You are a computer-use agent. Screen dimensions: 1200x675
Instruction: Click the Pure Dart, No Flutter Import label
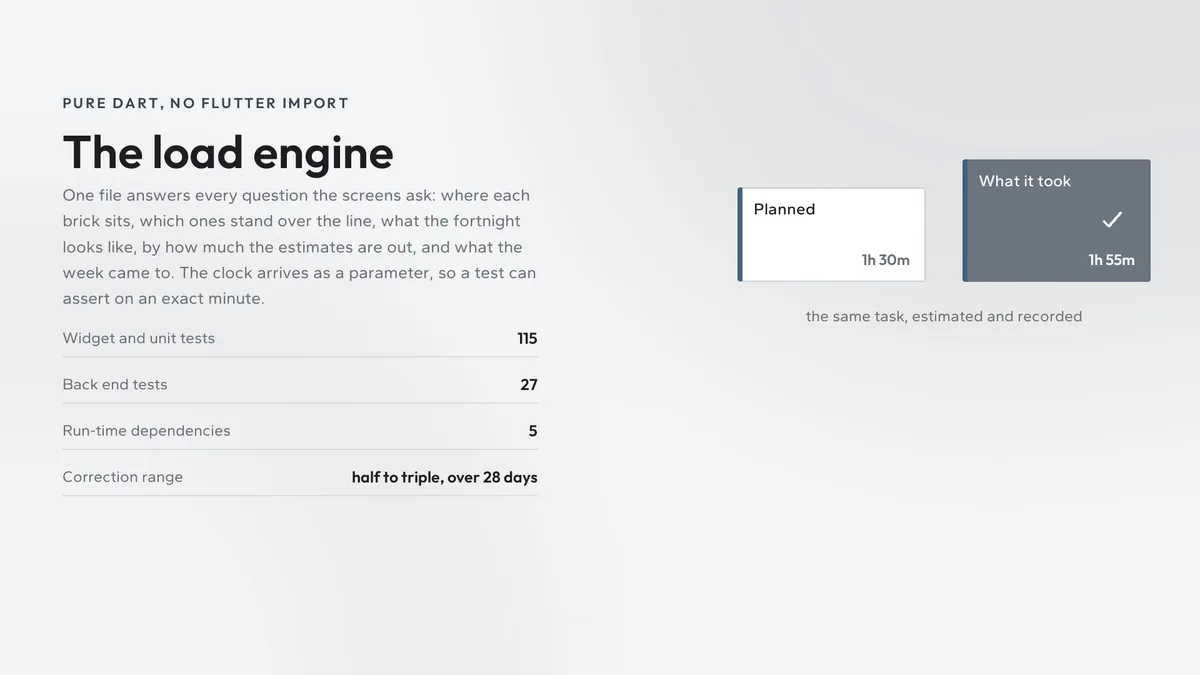[x=206, y=103]
